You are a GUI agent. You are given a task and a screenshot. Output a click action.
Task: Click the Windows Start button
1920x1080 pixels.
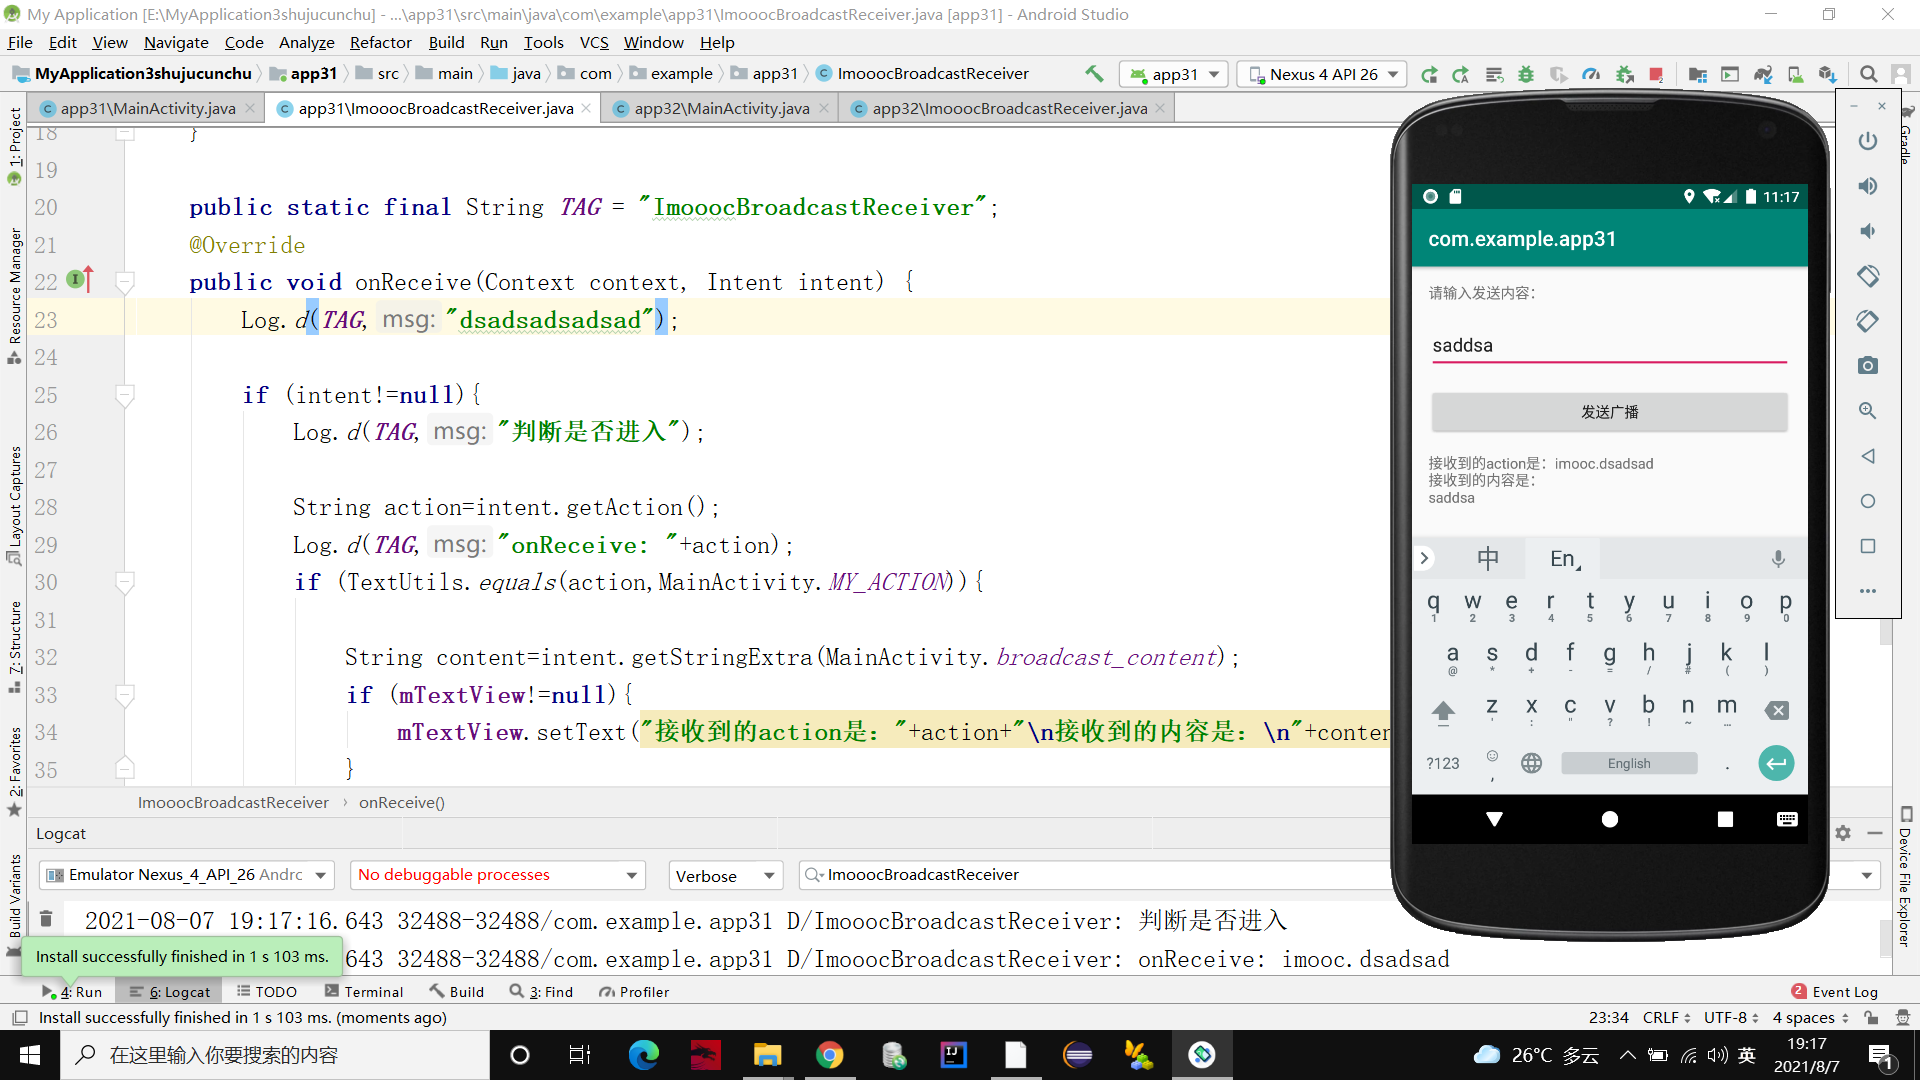[29, 1055]
